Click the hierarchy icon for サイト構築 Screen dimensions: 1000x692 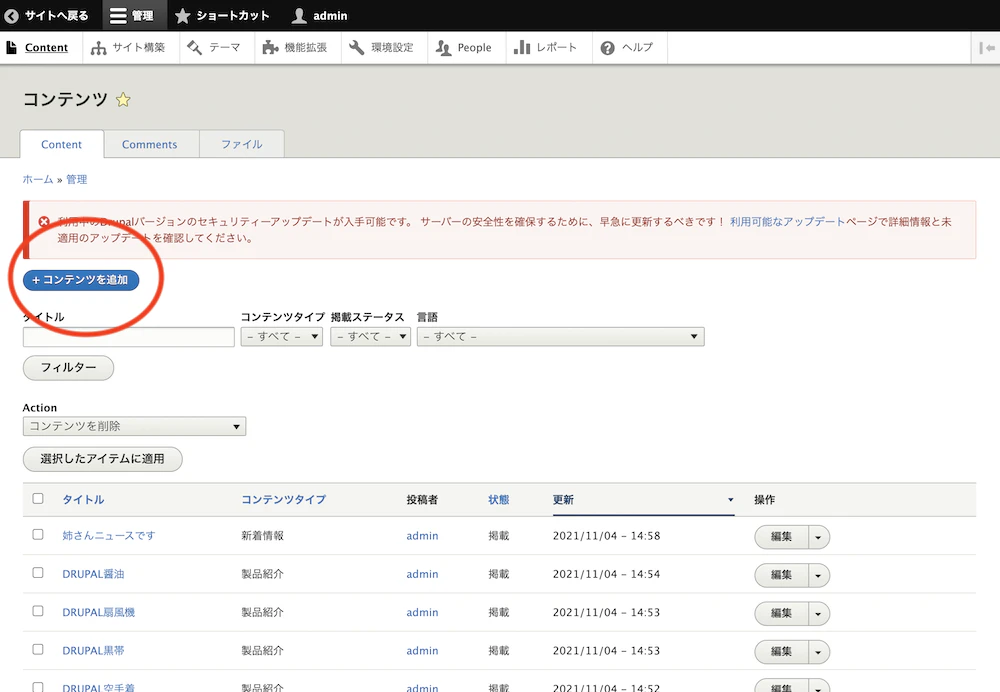pyautogui.click(x=98, y=48)
